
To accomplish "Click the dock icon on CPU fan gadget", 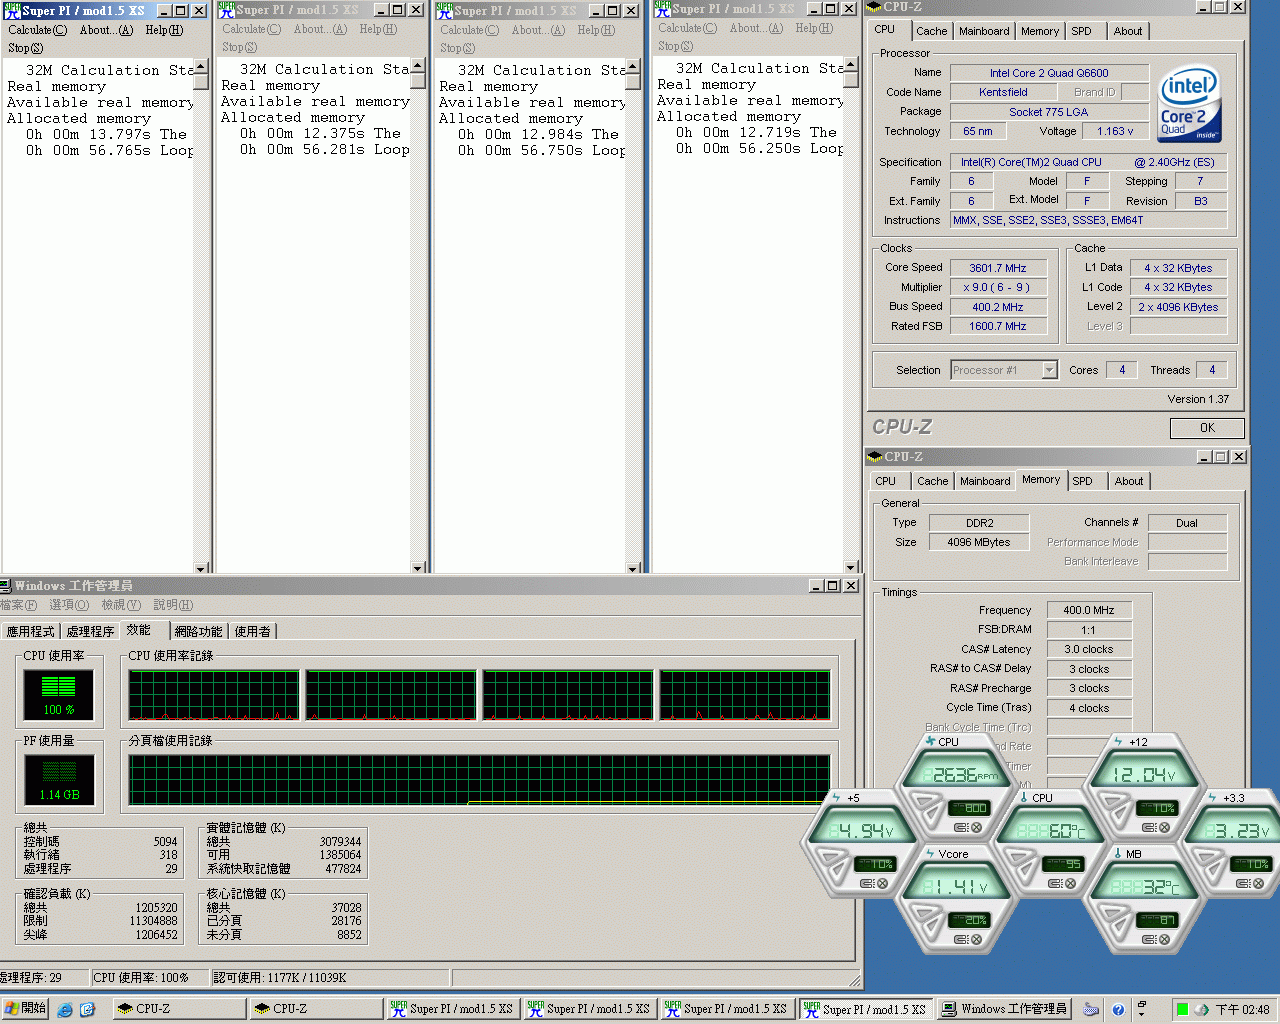I will pyautogui.click(x=960, y=827).
